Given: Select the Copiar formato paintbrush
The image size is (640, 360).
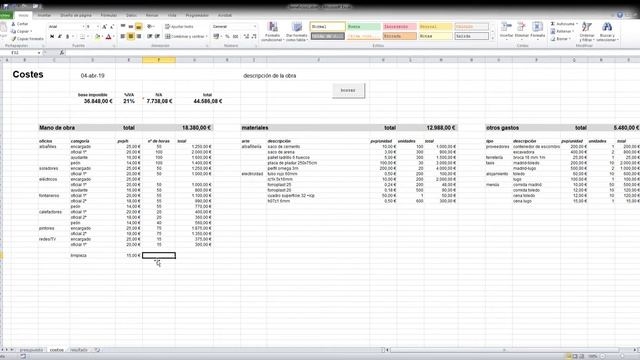Looking at the screenshot, I should point(13,39).
